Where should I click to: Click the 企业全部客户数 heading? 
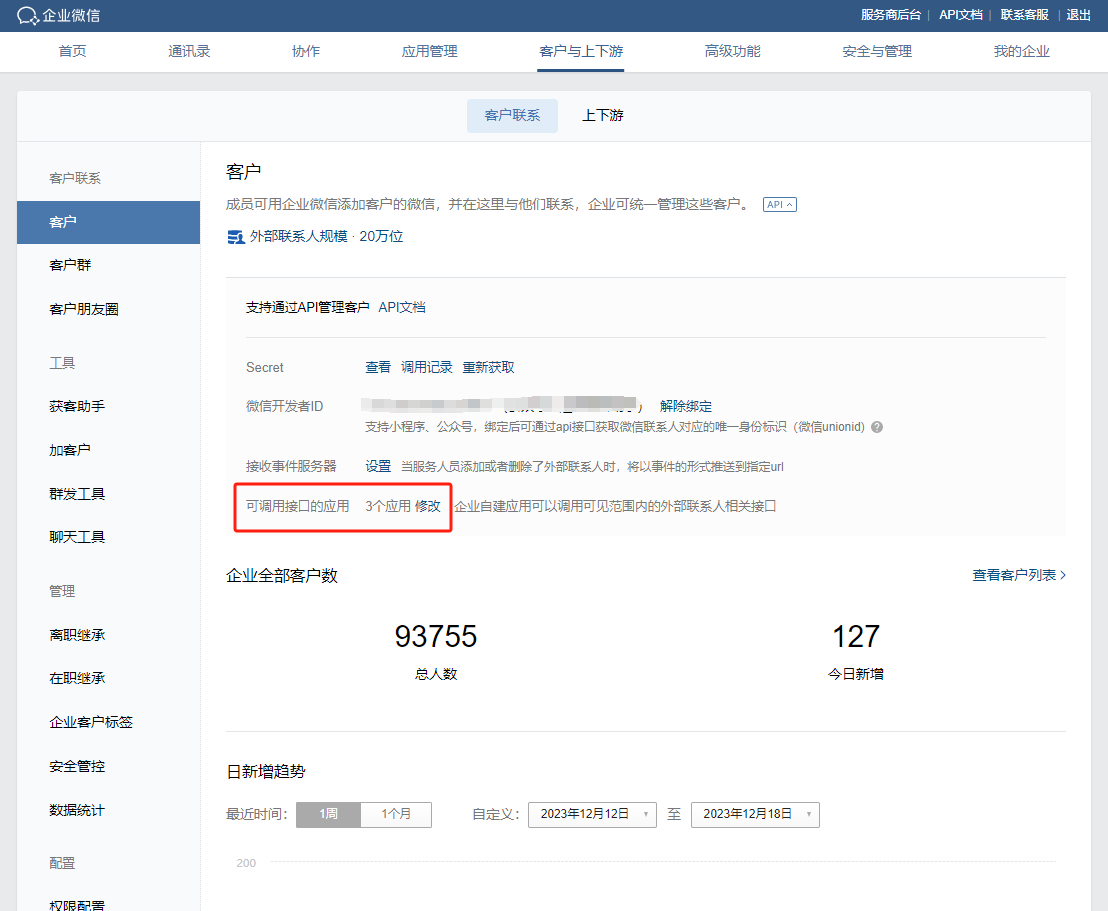pyautogui.click(x=282, y=576)
